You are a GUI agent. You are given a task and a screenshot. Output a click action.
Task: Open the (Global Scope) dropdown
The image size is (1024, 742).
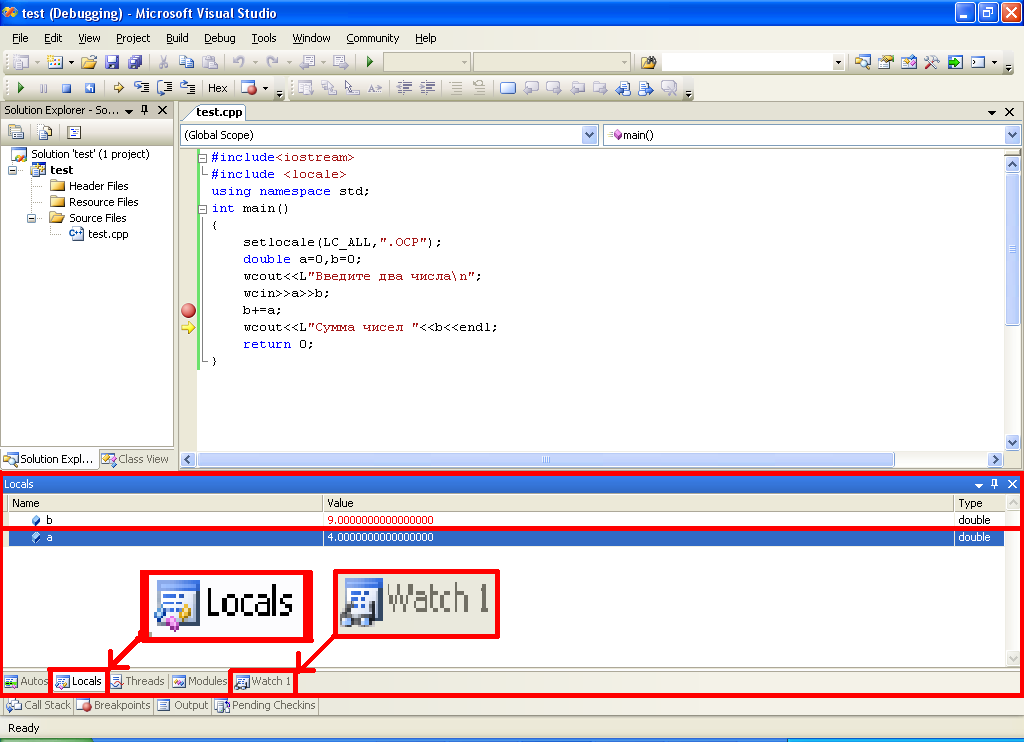(589, 135)
